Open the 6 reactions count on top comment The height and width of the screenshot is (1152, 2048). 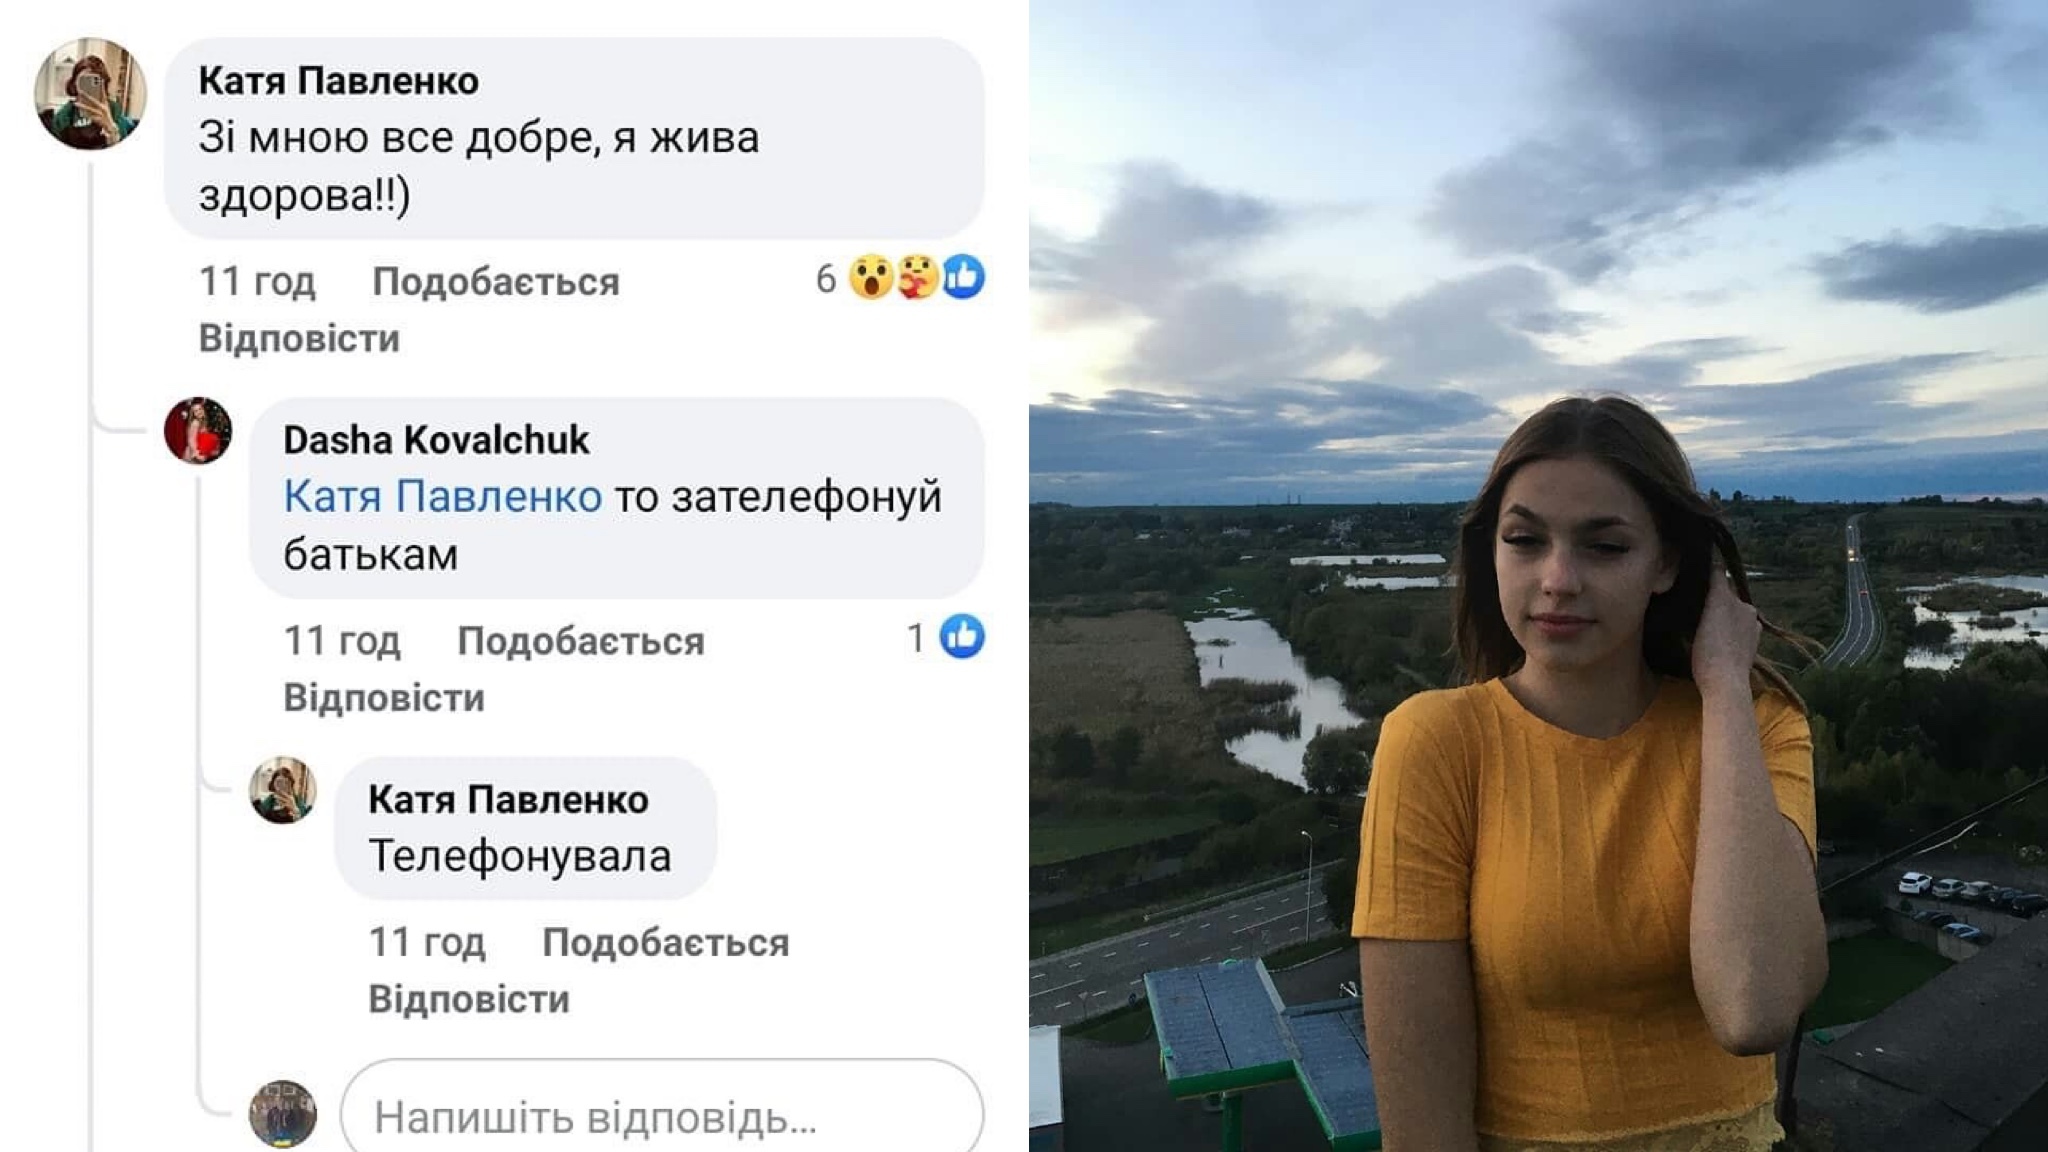[x=826, y=279]
